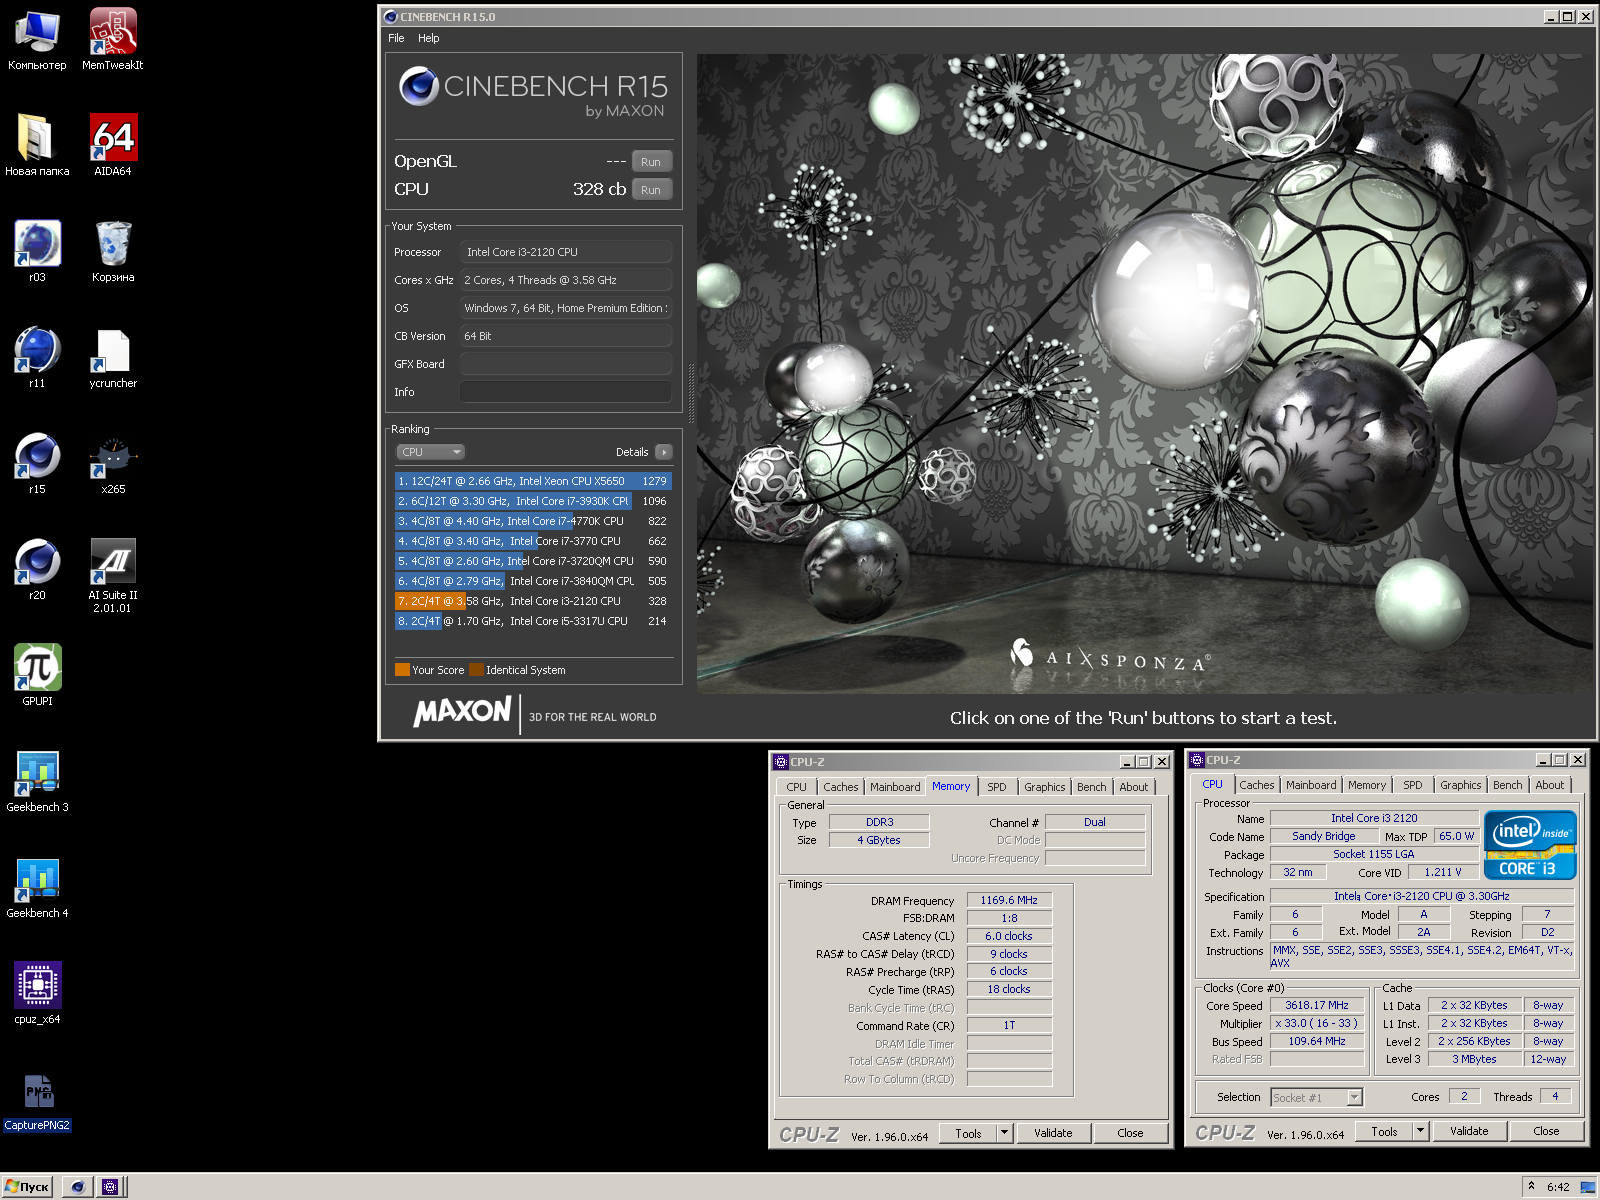Click Tools button in left CPU-Z window

[x=968, y=1133]
